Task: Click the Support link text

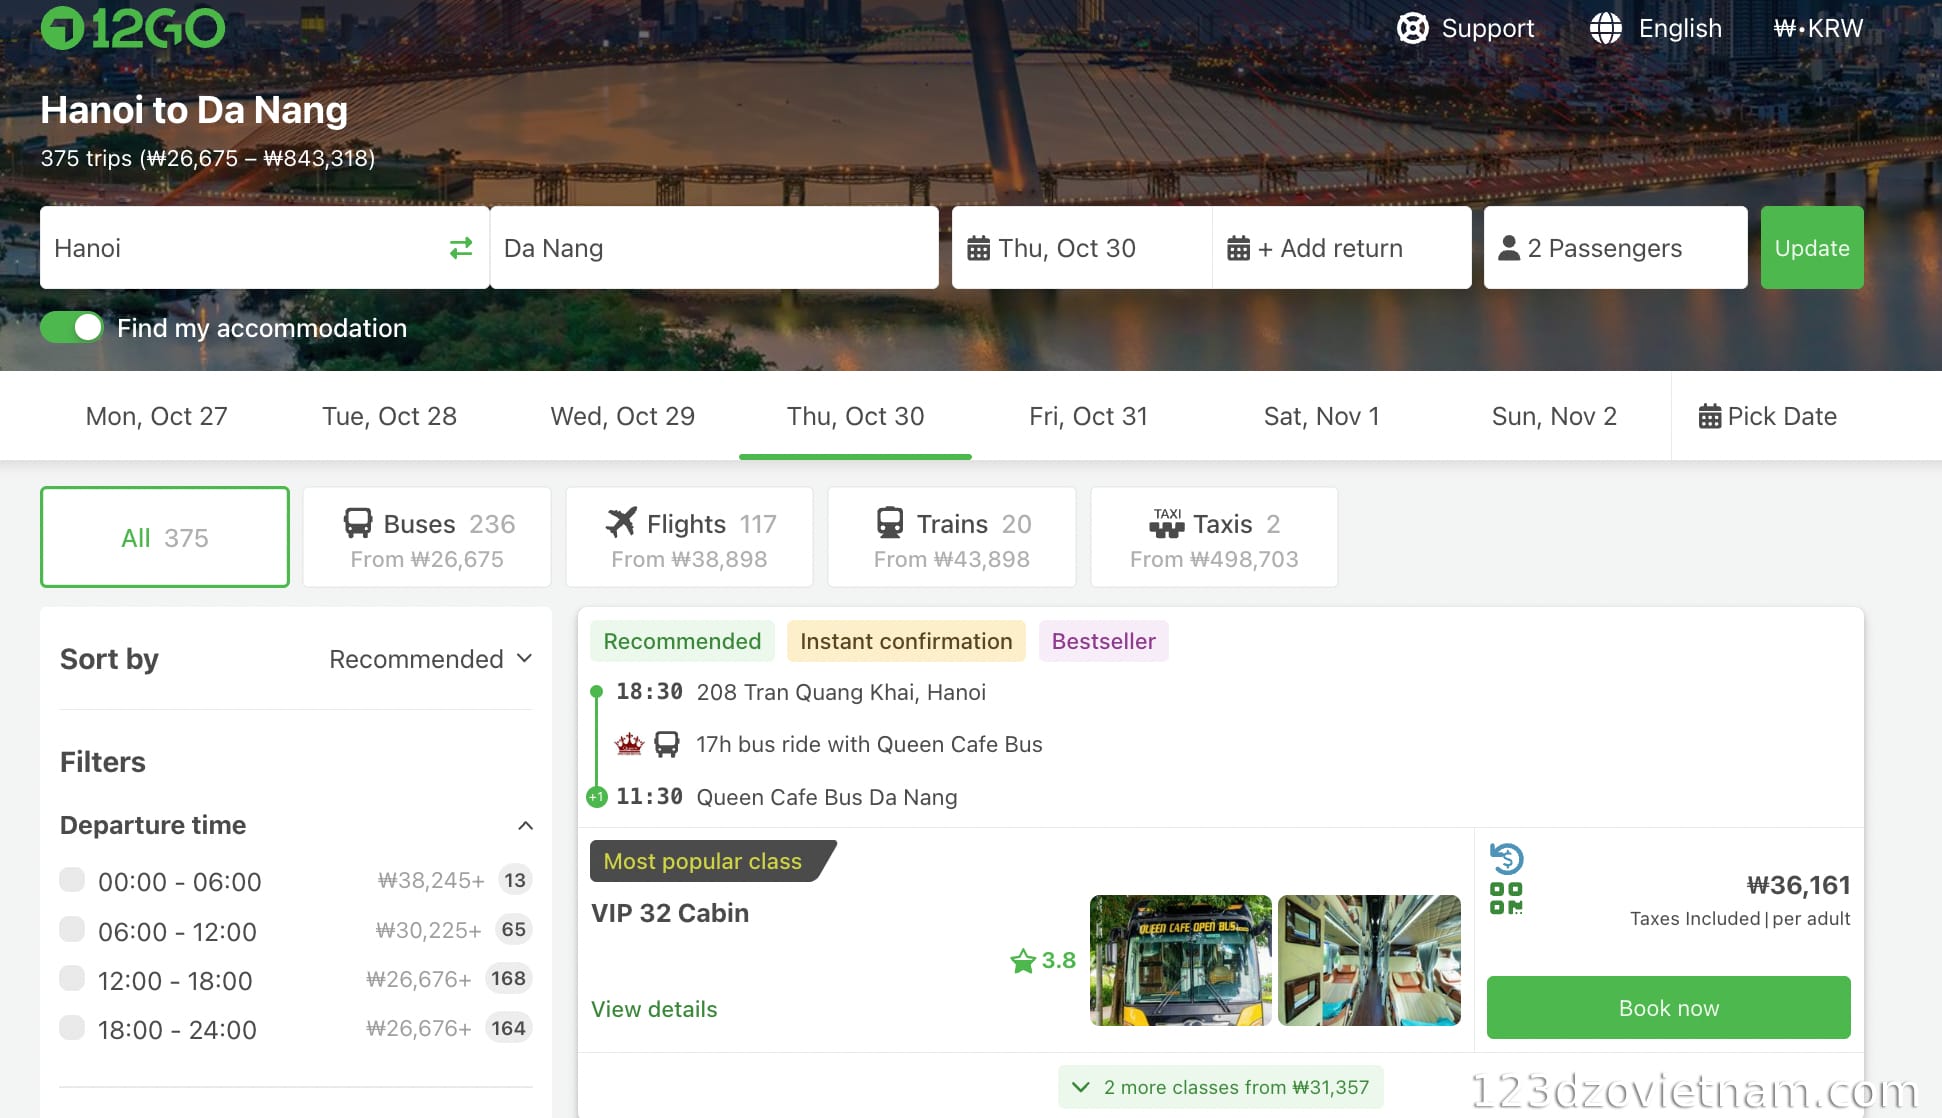Action: pos(1487,28)
